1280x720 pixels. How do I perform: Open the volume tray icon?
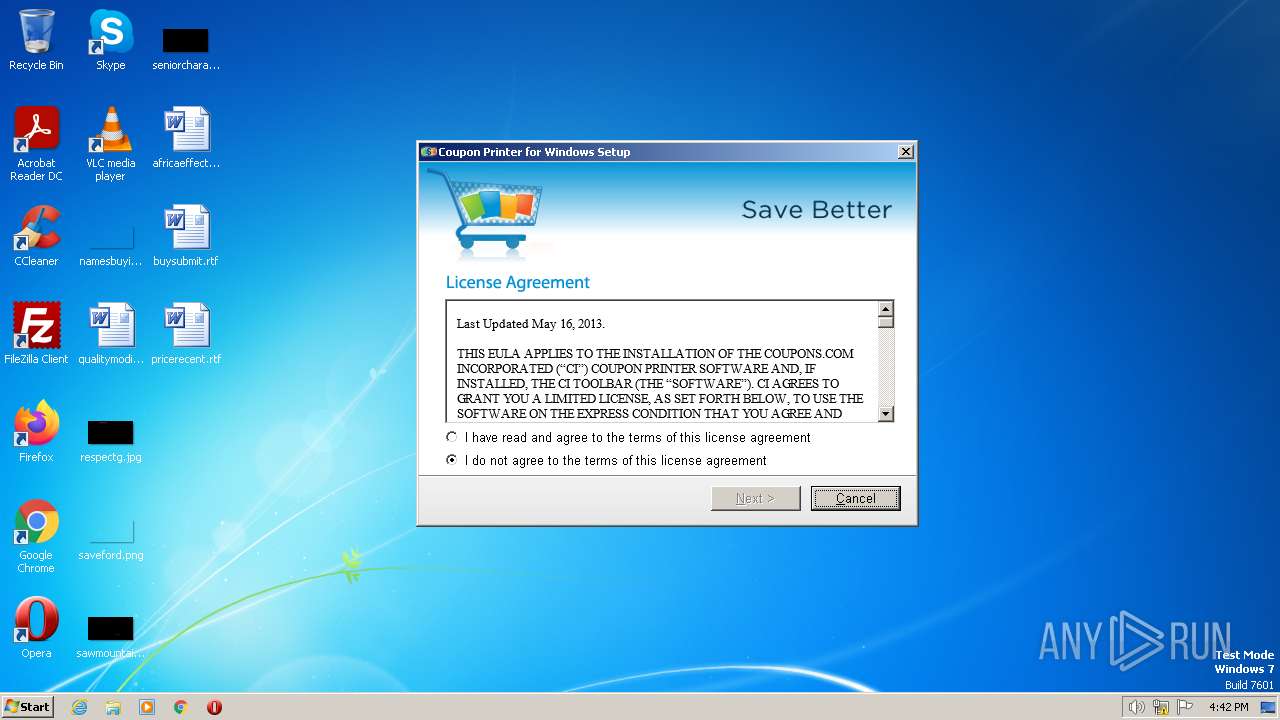pyautogui.click(x=1136, y=707)
